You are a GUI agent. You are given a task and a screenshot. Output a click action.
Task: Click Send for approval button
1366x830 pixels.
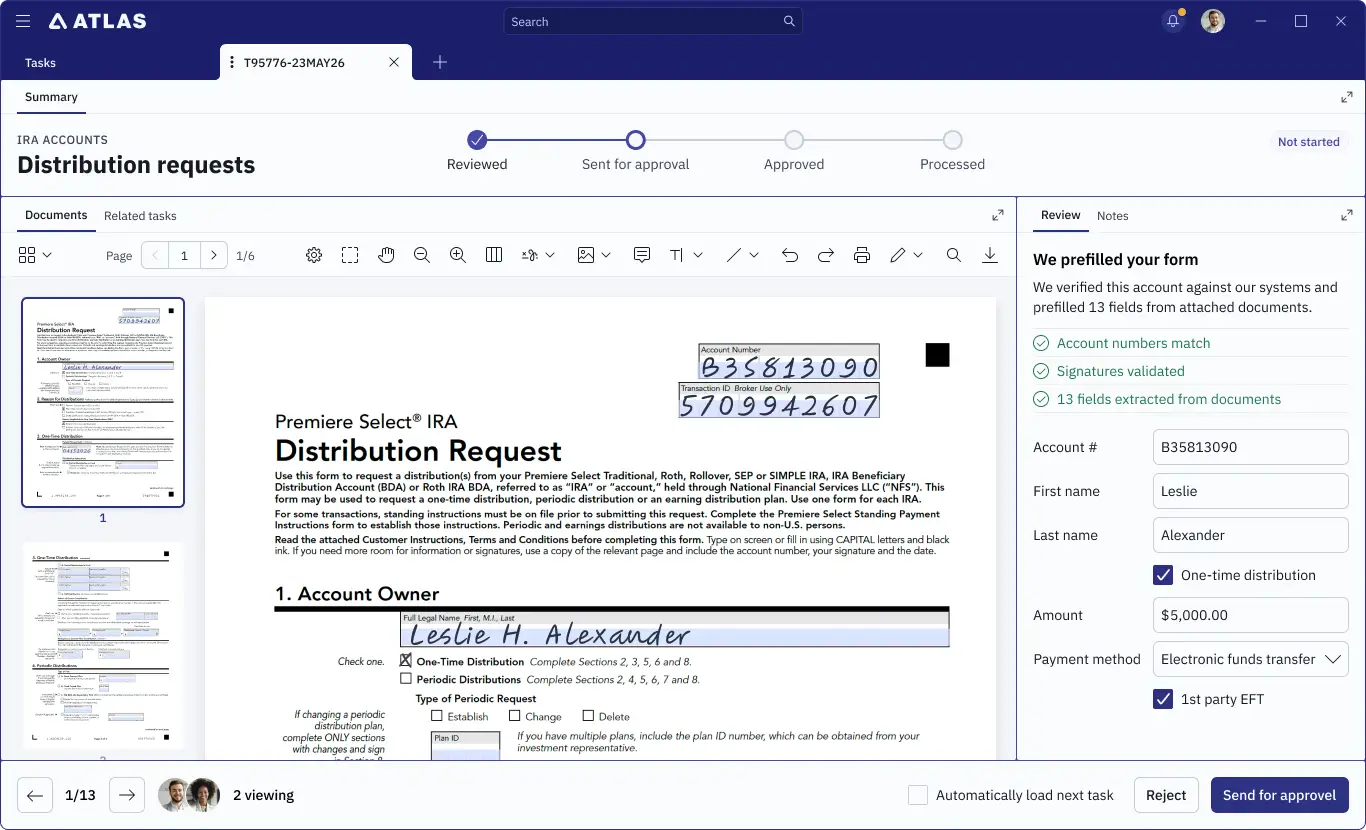(x=1280, y=795)
